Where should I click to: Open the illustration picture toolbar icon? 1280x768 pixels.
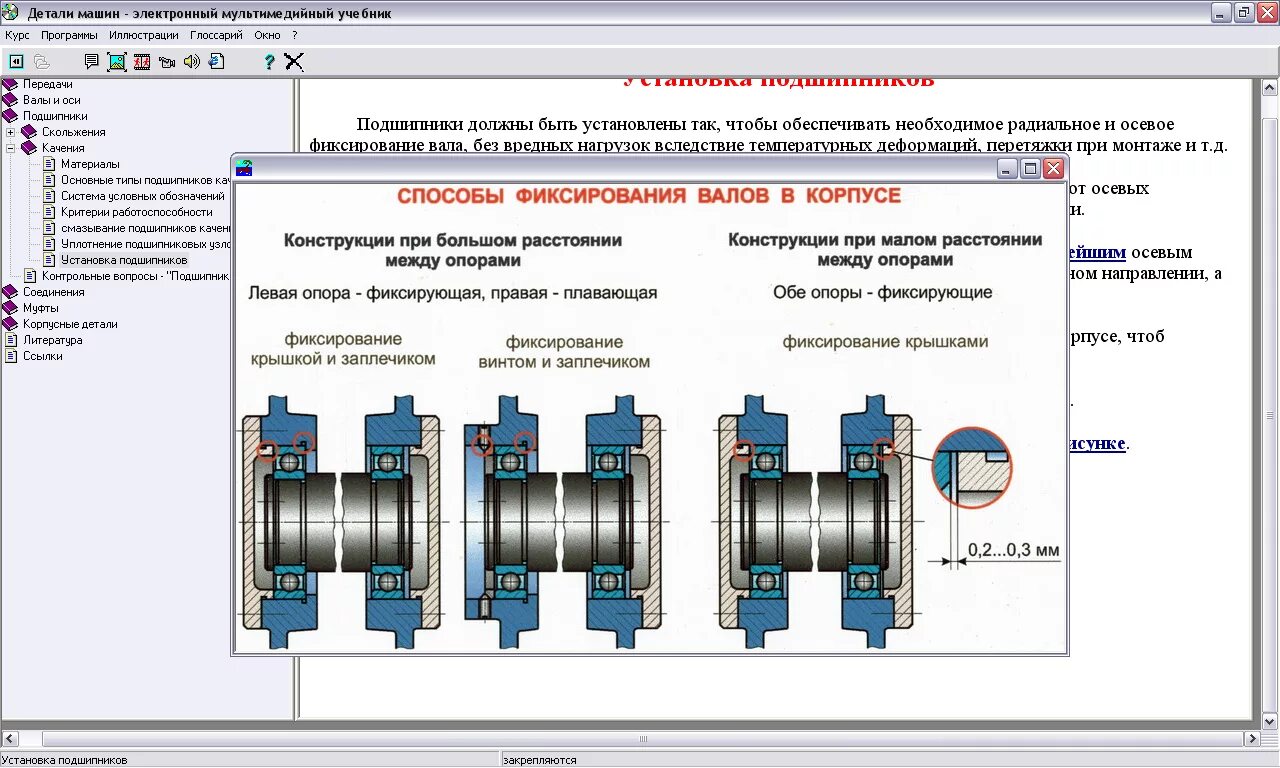click(117, 61)
